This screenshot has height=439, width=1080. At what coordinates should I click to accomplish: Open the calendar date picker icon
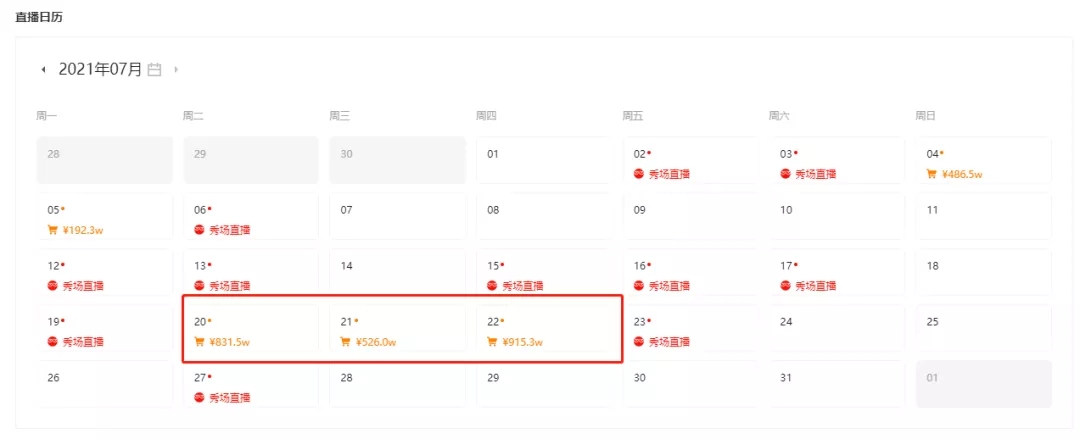point(154,70)
